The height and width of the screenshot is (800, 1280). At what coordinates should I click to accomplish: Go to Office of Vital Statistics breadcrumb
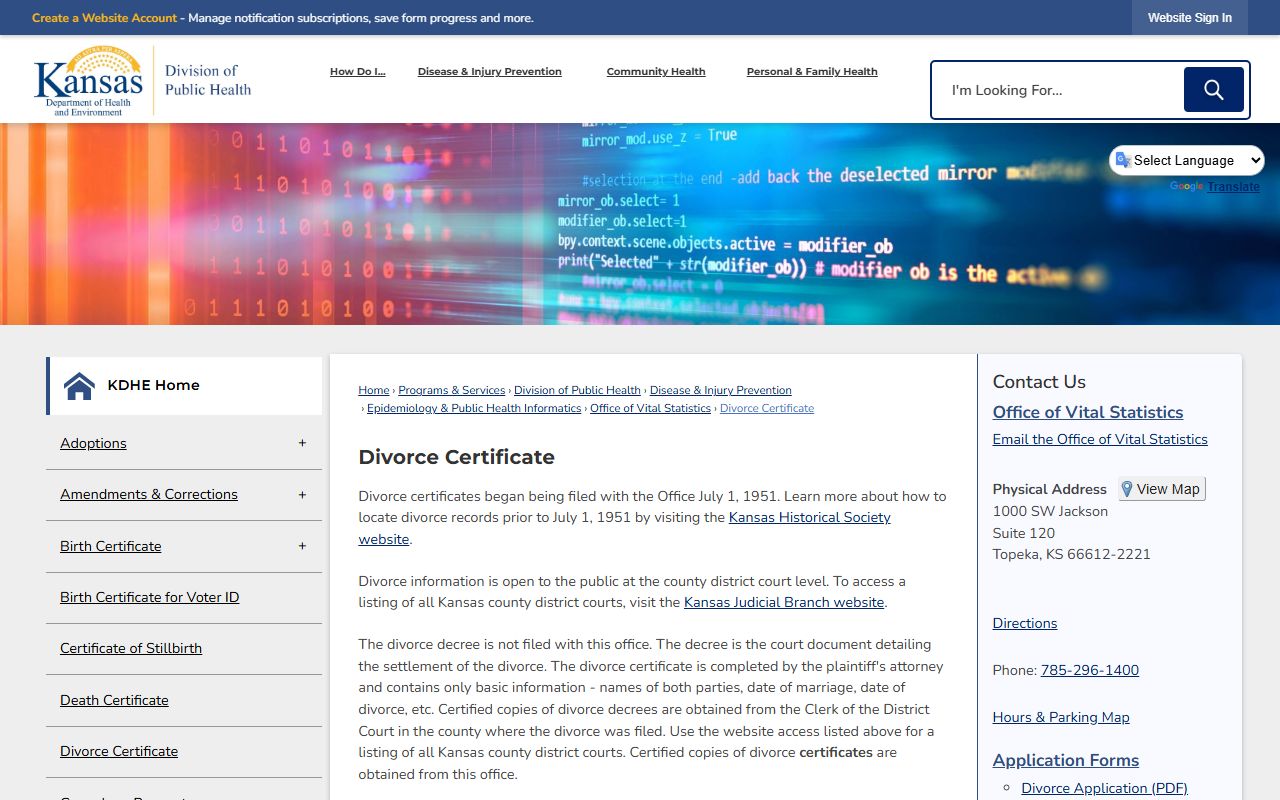pyautogui.click(x=650, y=408)
